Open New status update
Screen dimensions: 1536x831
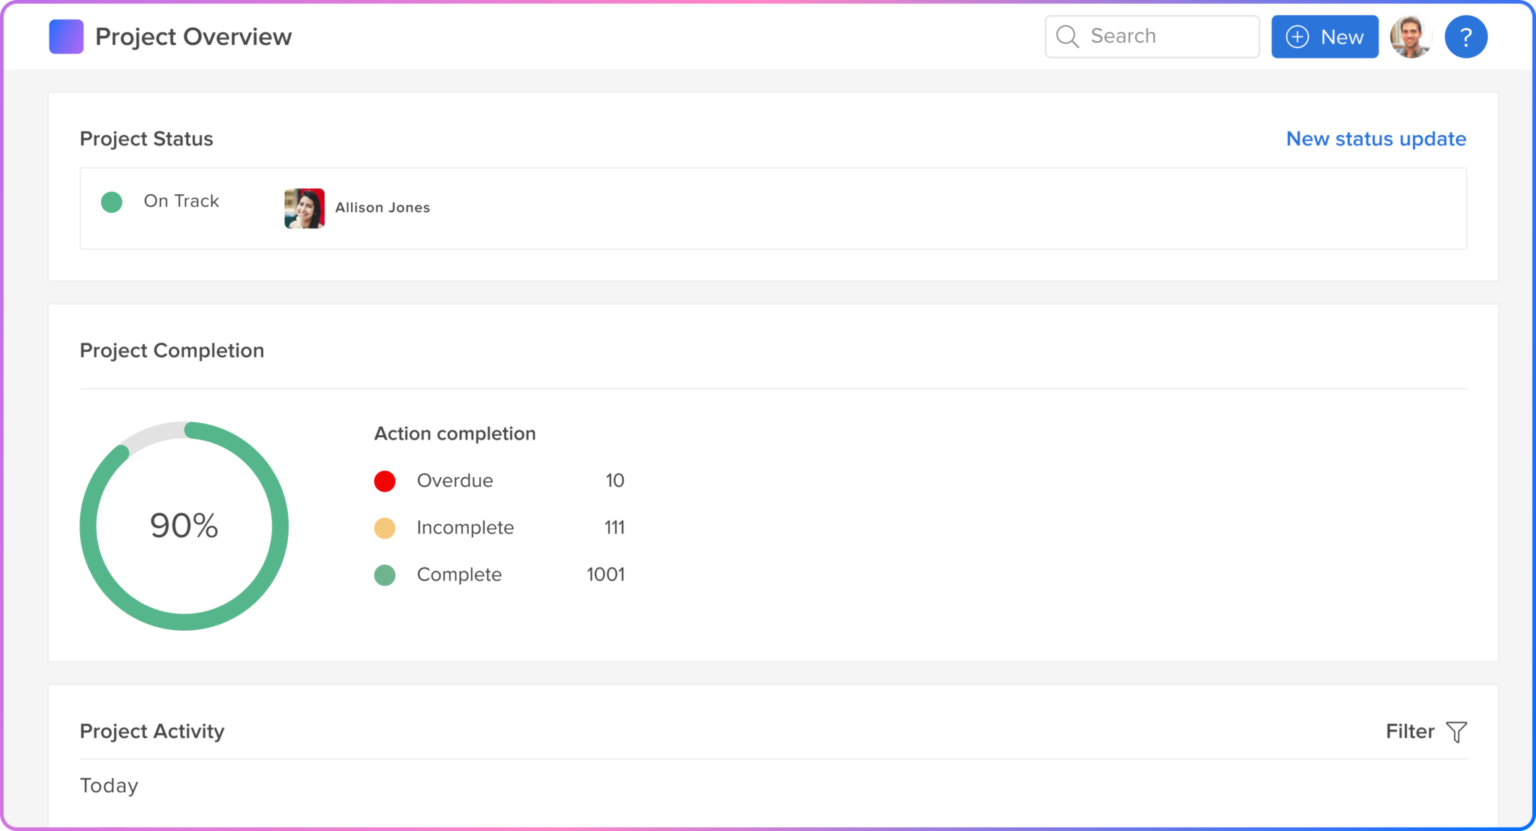coord(1376,139)
